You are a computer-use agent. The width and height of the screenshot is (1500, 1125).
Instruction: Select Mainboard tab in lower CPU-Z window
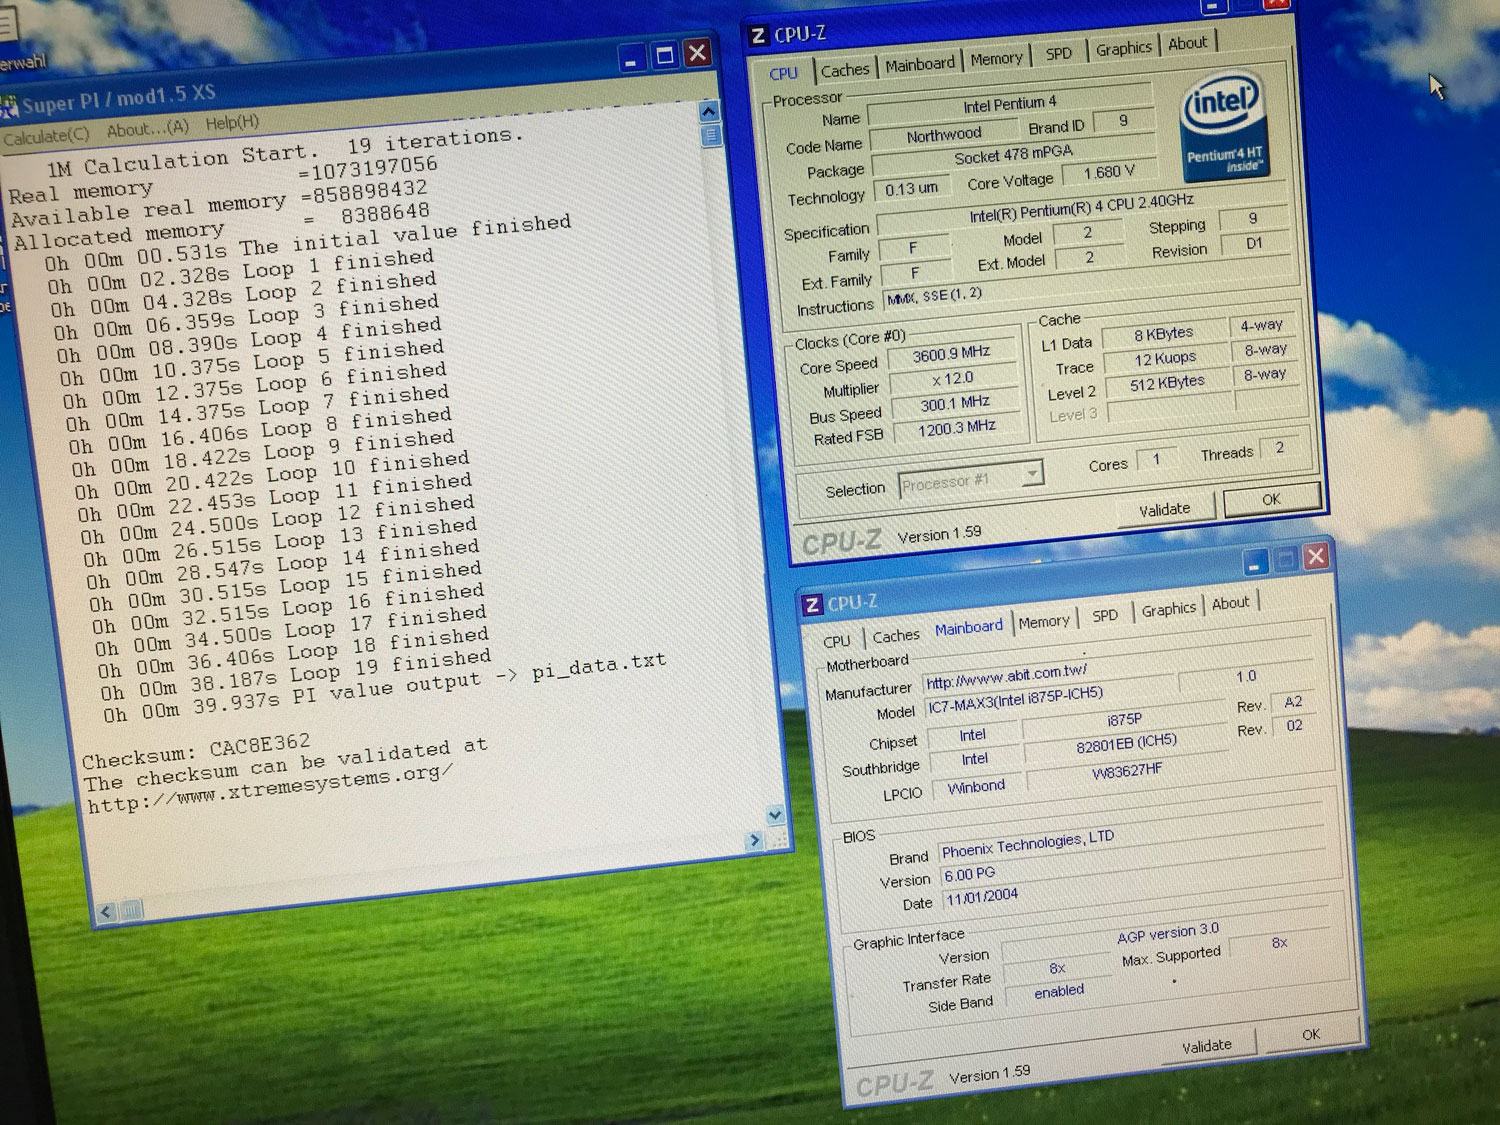pyautogui.click(x=968, y=628)
